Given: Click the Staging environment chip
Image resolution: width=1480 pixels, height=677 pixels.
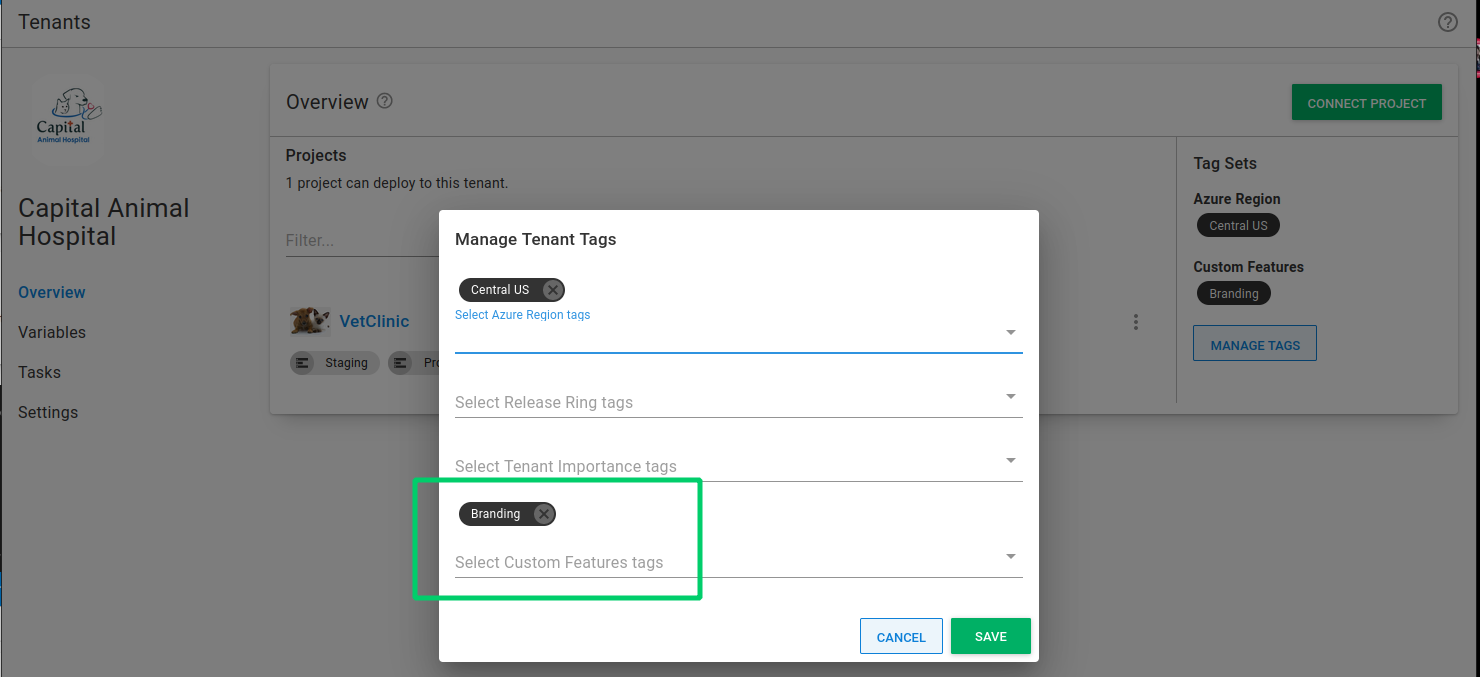Looking at the screenshot, I should (335, 363).
